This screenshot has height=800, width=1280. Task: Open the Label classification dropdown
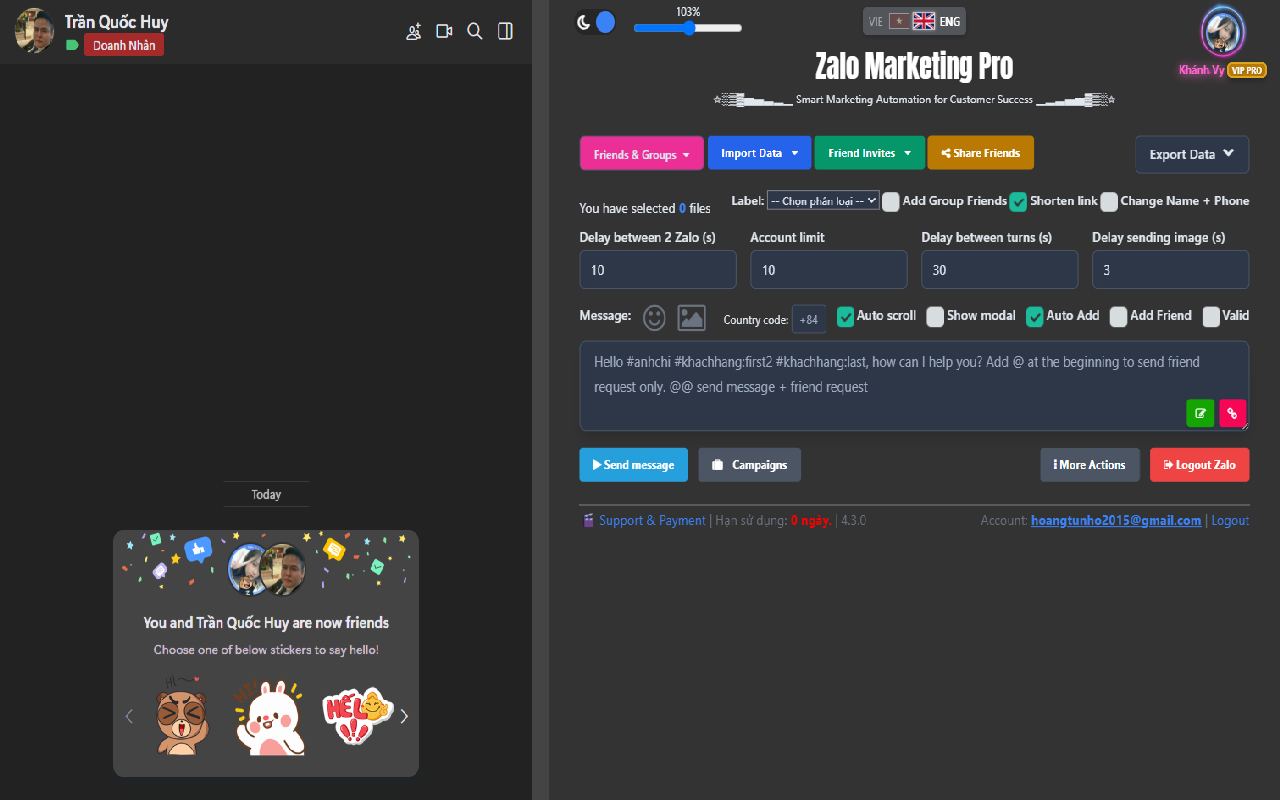tap(822, 200)
